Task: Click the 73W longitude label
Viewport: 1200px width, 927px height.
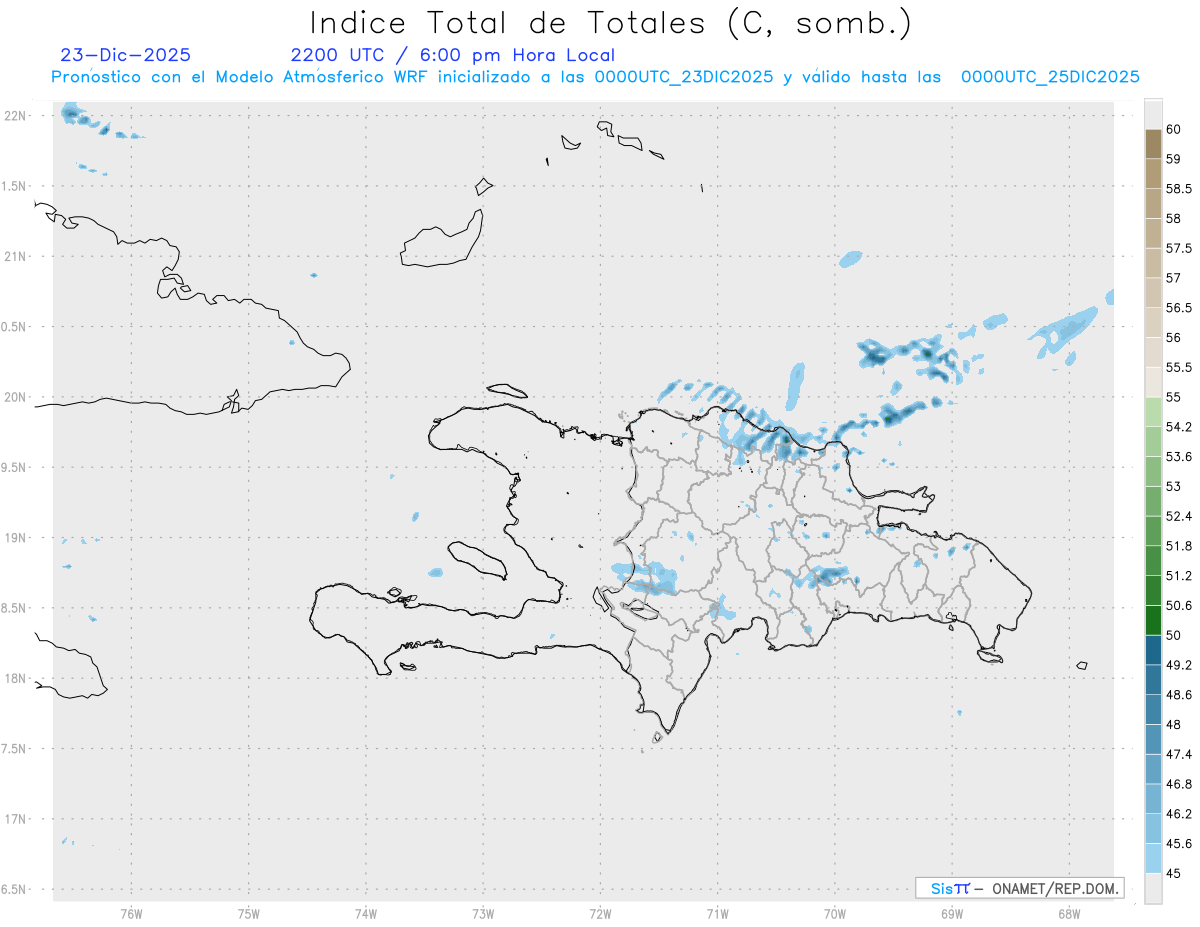Action: [x=483, y=913]
